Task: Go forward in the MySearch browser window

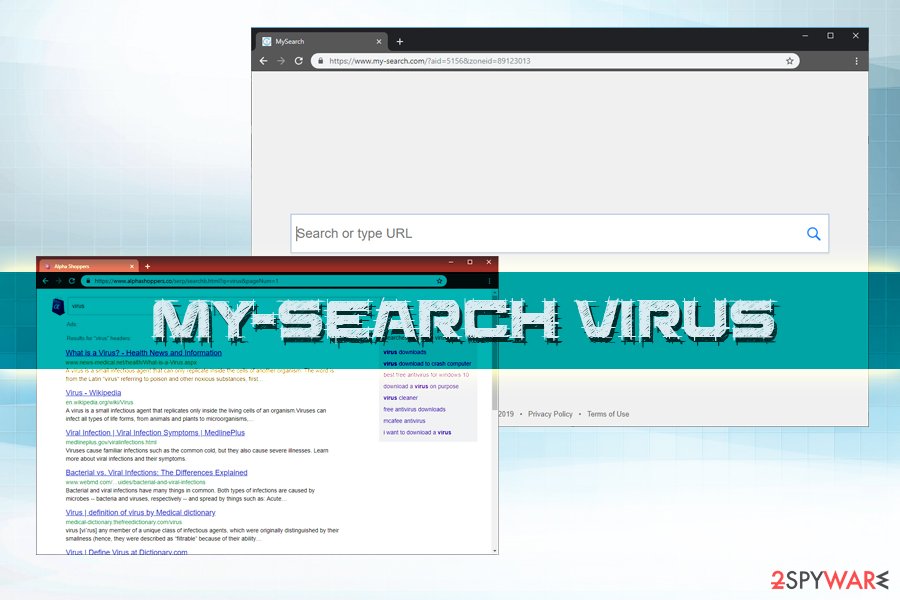Action: point(281,61)
